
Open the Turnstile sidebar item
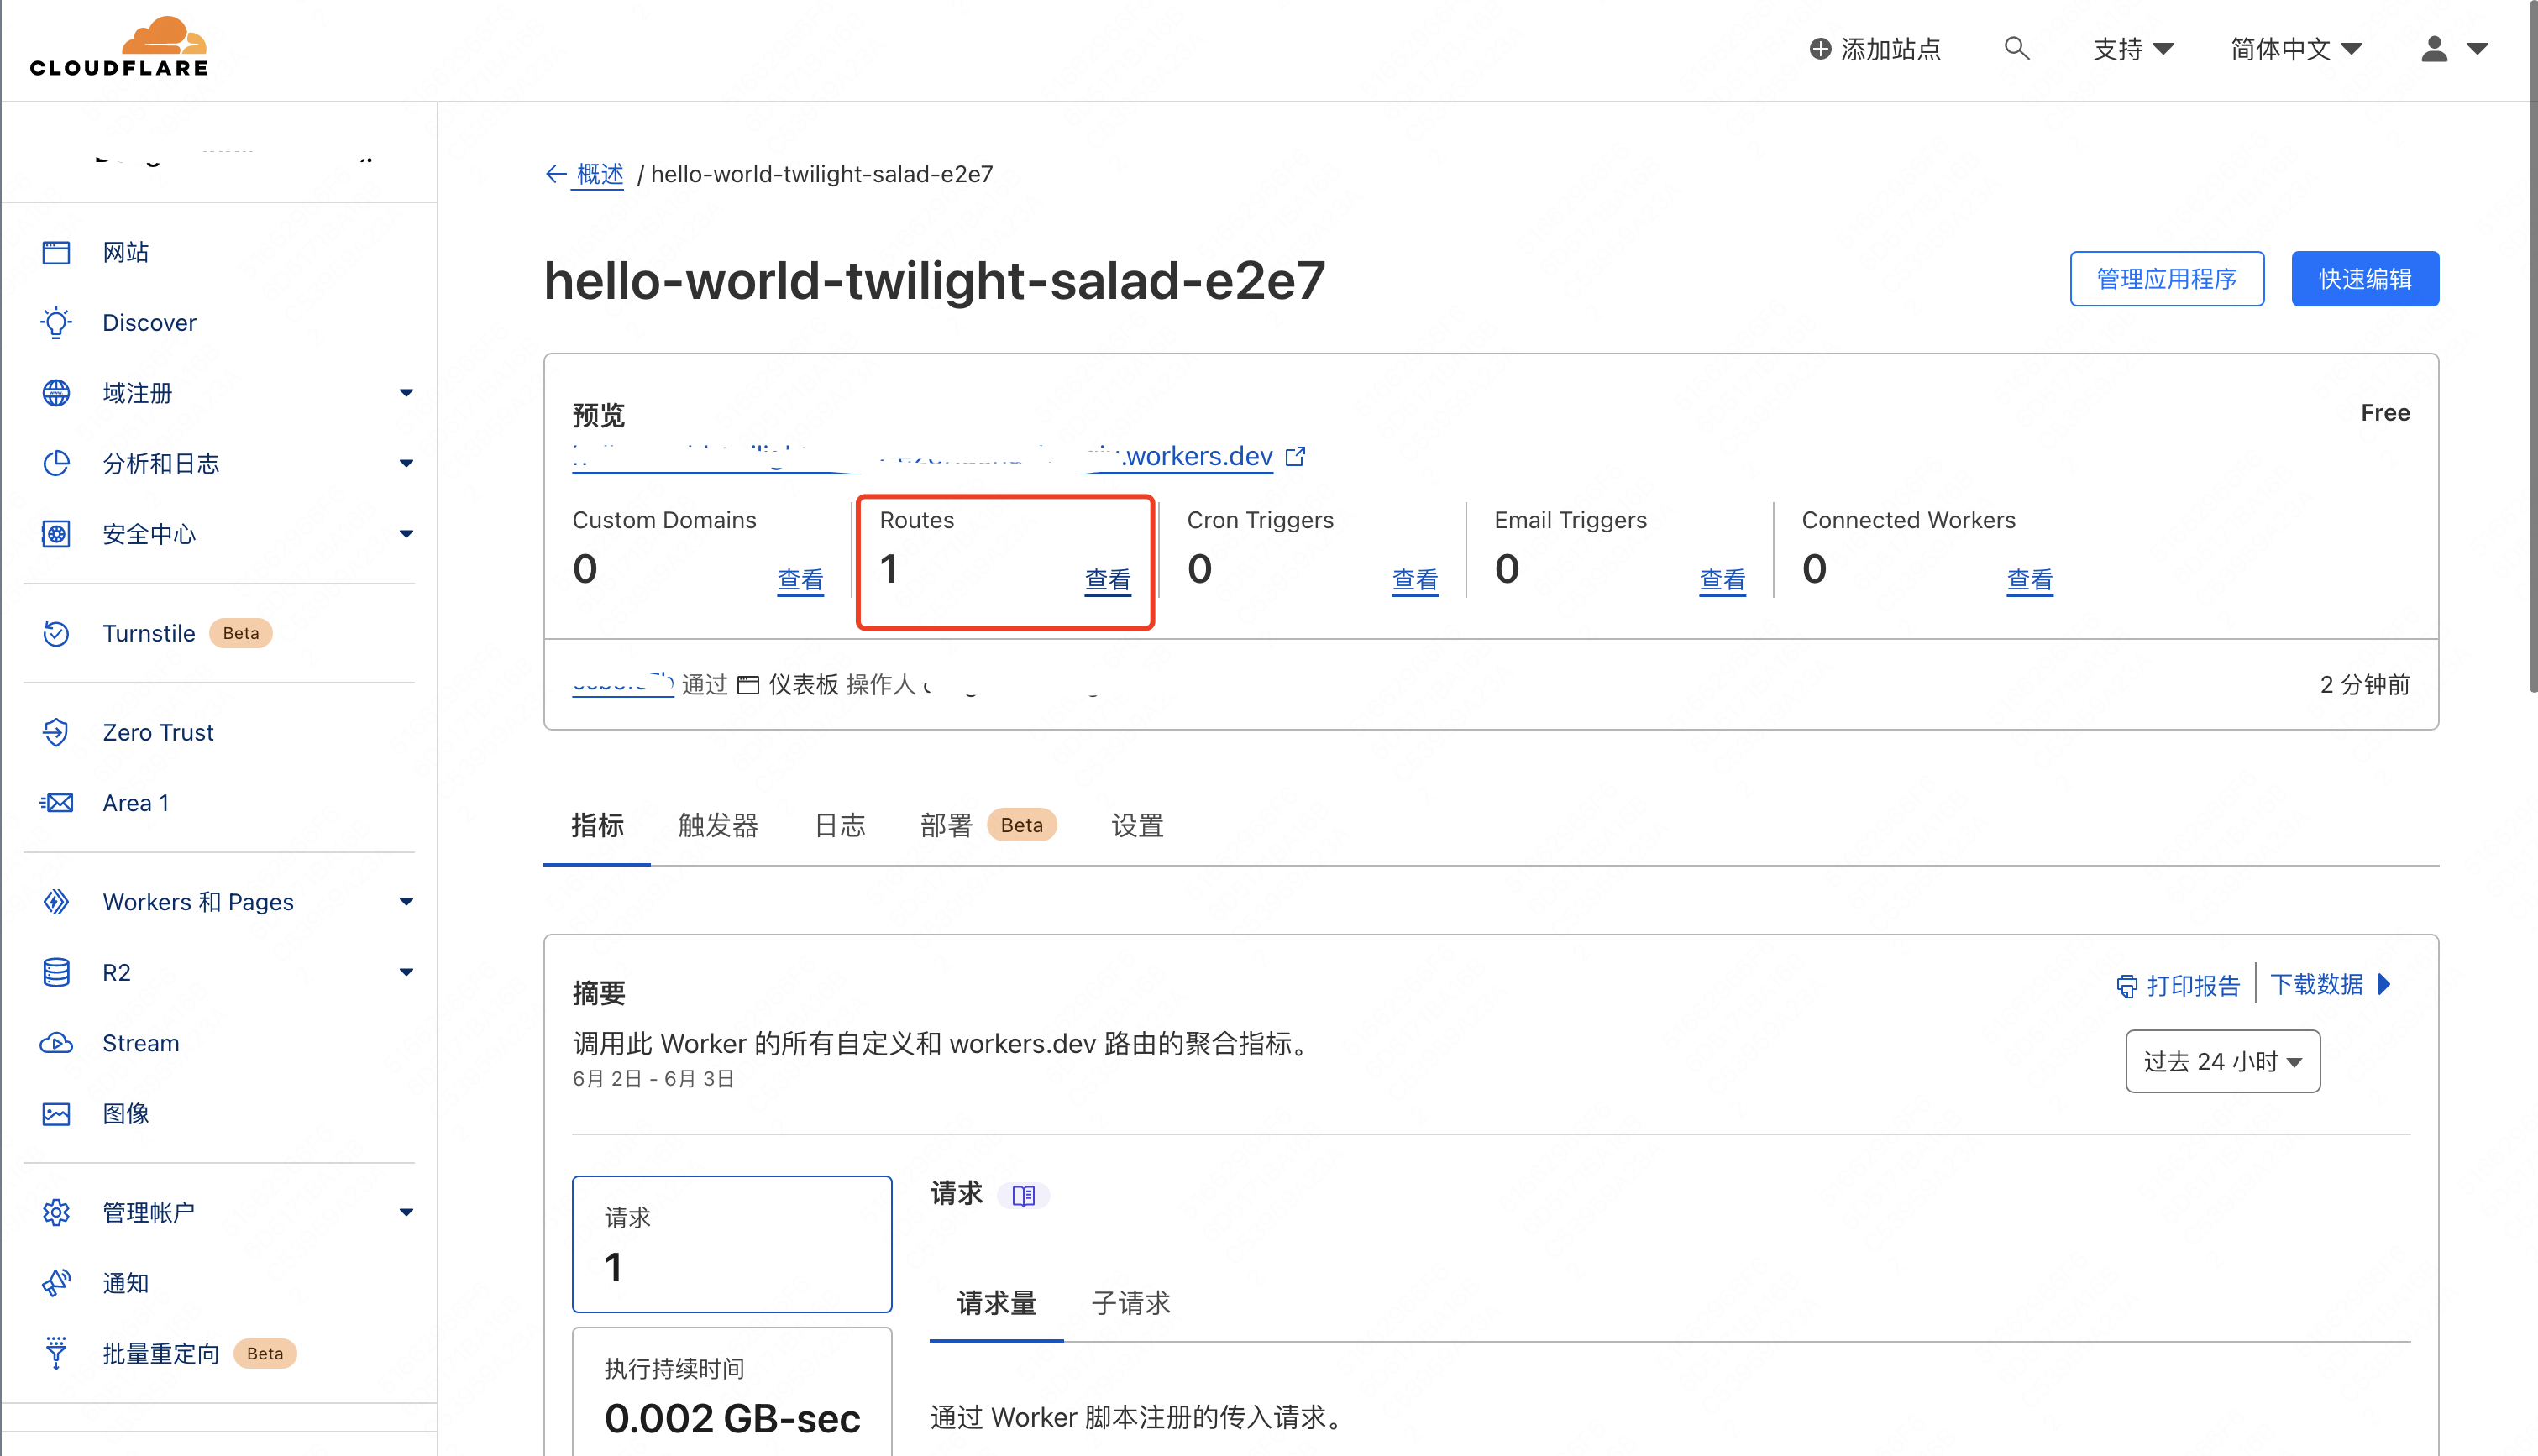click(x=149, y=633)
